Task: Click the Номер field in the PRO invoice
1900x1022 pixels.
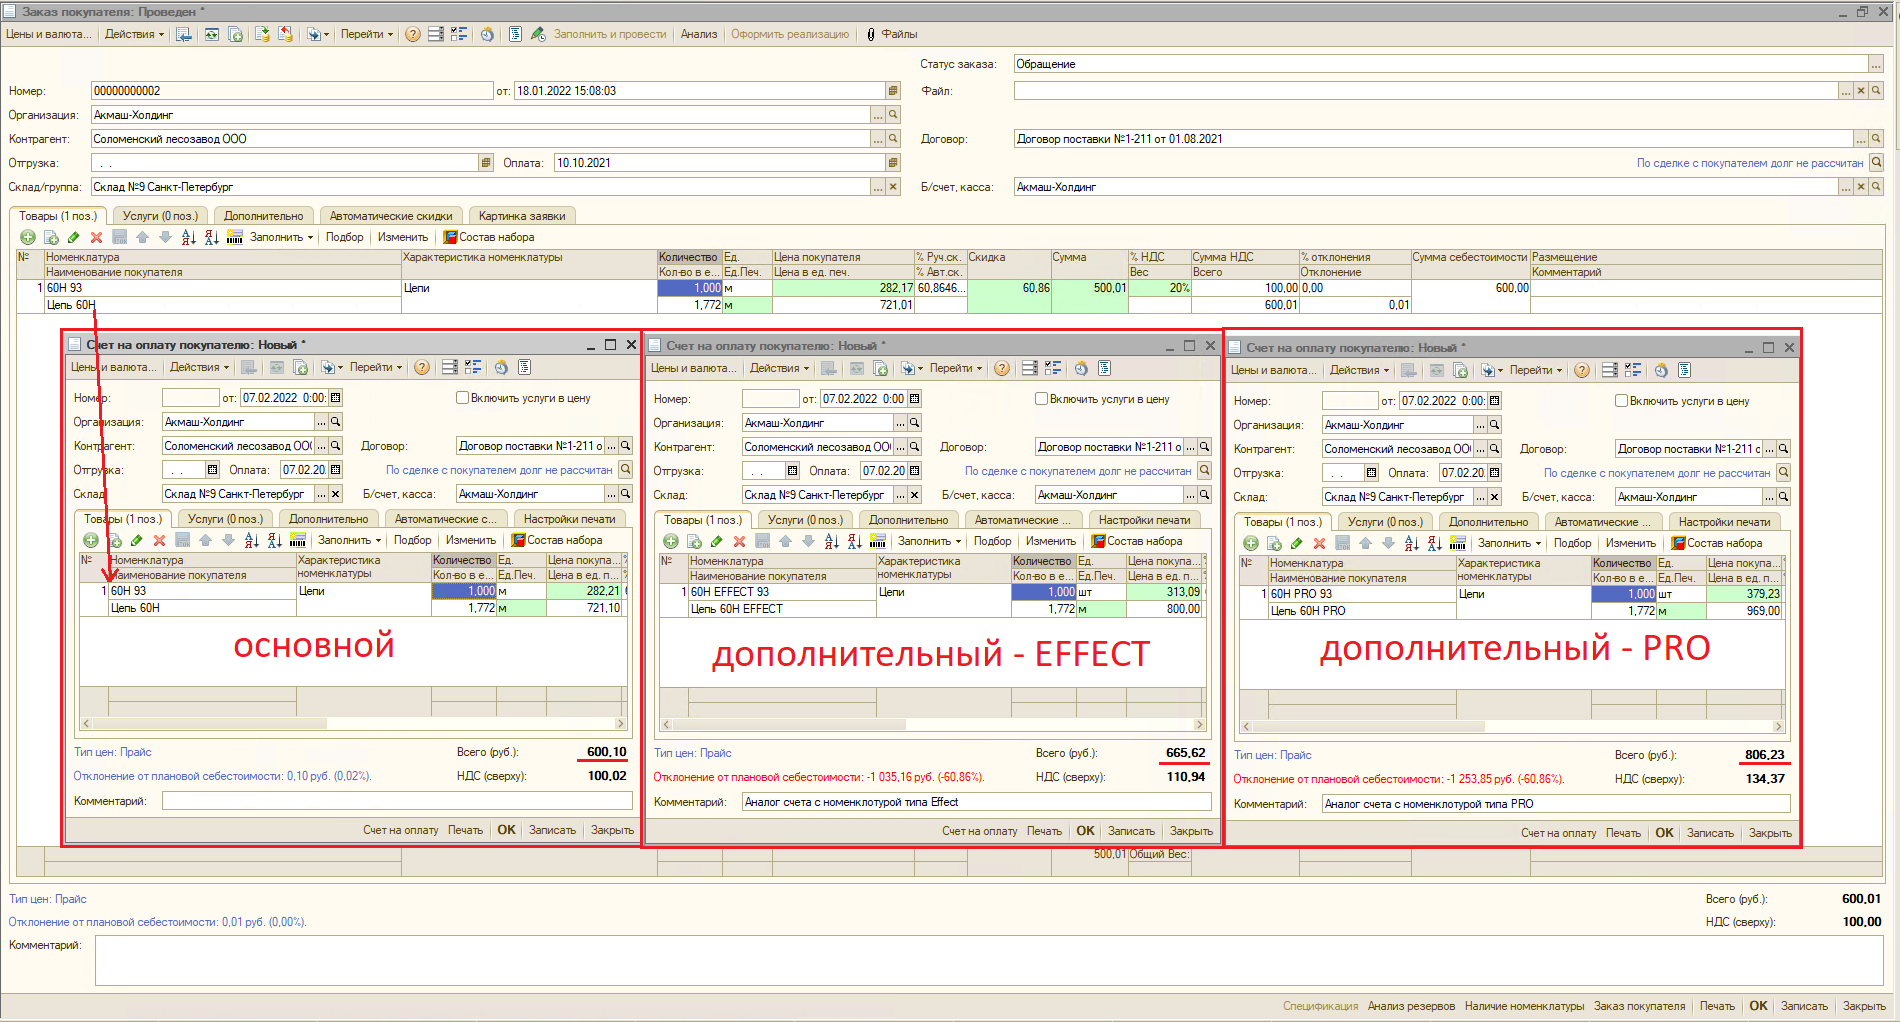Action: tap(1350, 400)
